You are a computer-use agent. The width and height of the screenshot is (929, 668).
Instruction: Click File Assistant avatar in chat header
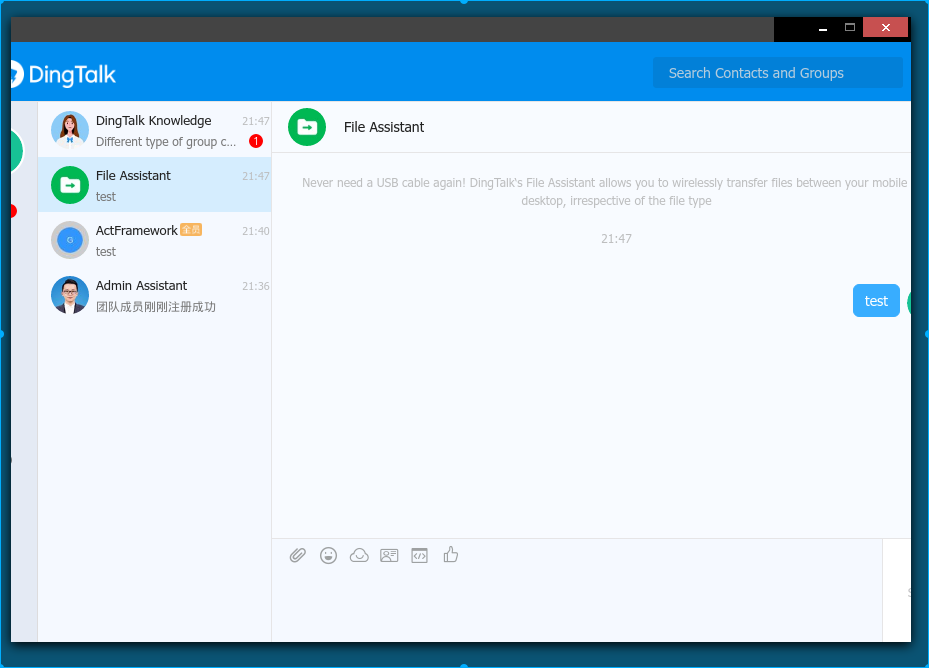[307, 127]
